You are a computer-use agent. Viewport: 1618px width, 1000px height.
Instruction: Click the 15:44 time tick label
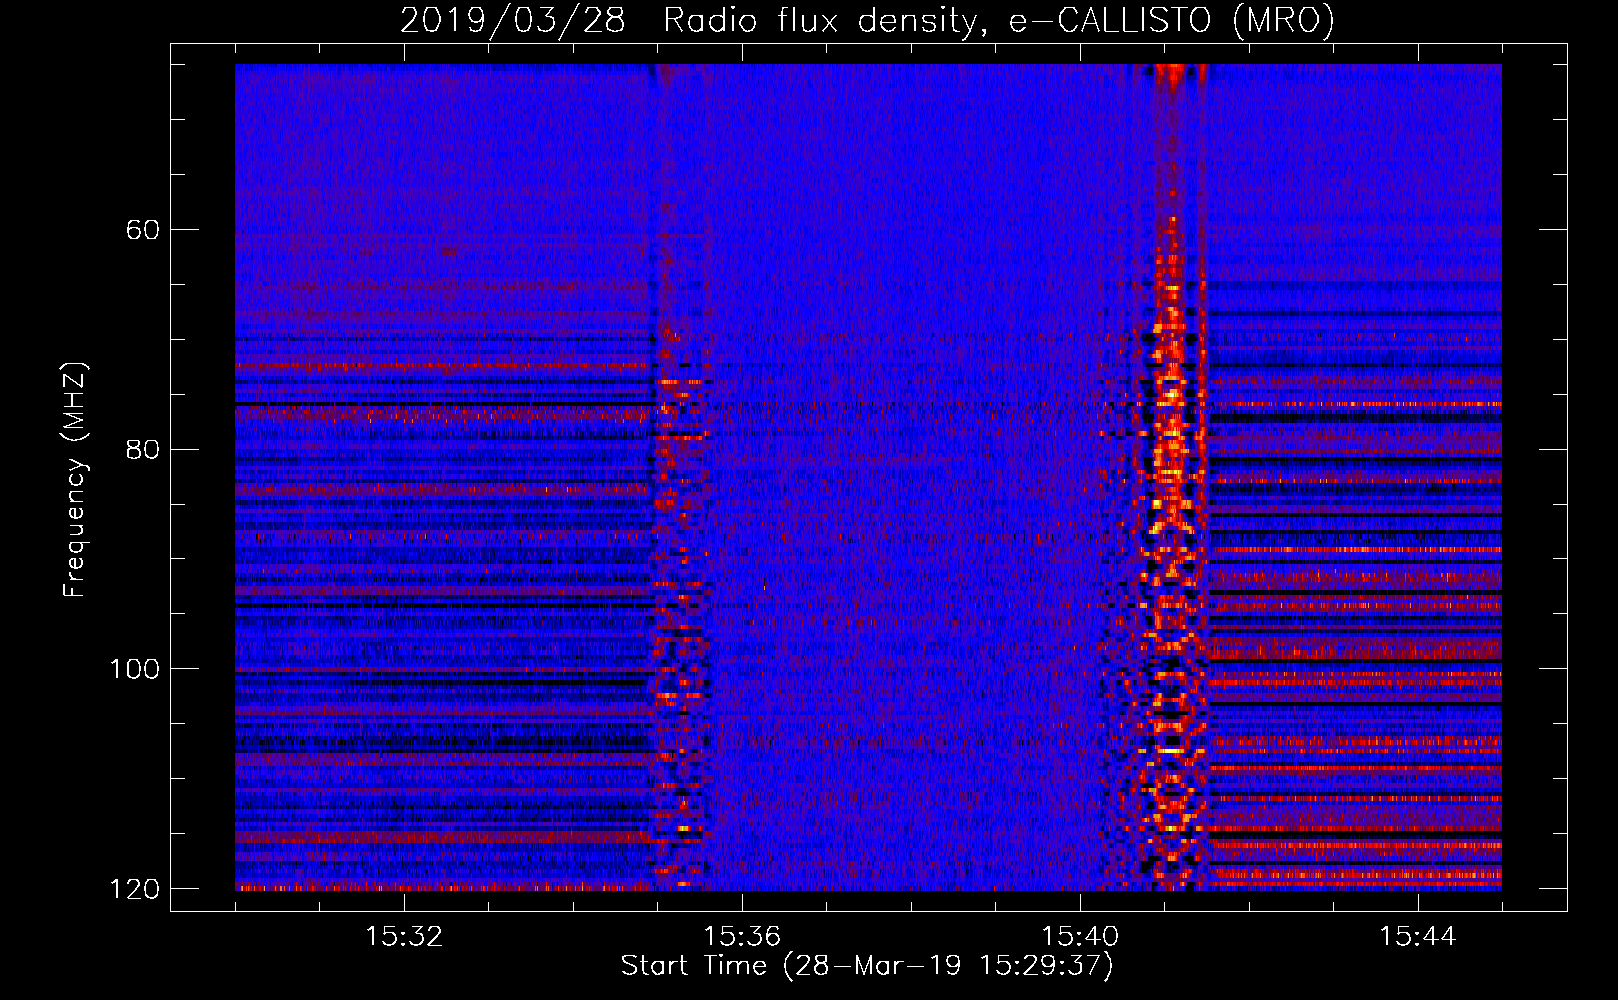click(x=1418, y=937)
